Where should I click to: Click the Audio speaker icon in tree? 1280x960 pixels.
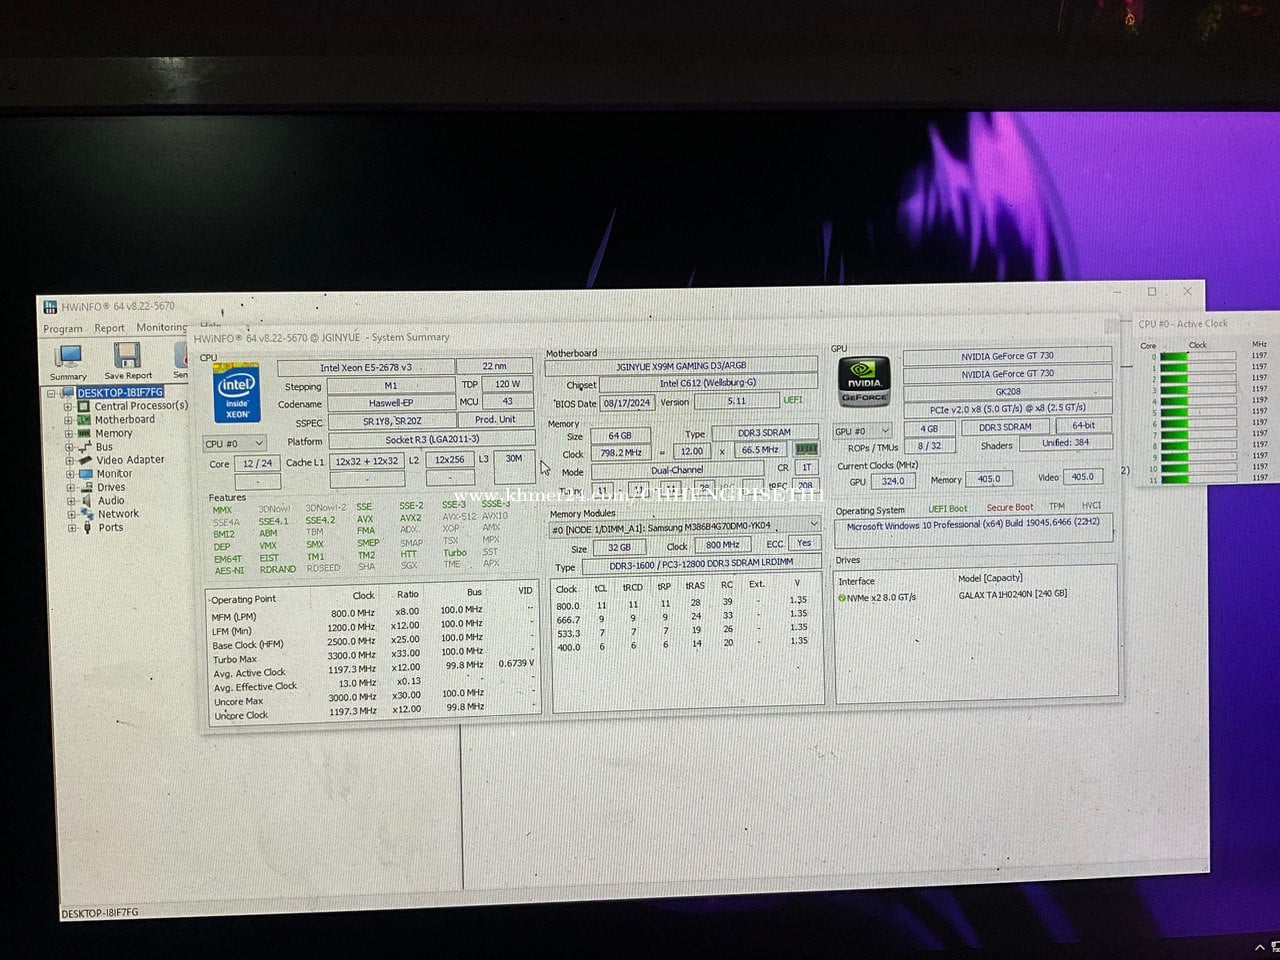(86, 500)
